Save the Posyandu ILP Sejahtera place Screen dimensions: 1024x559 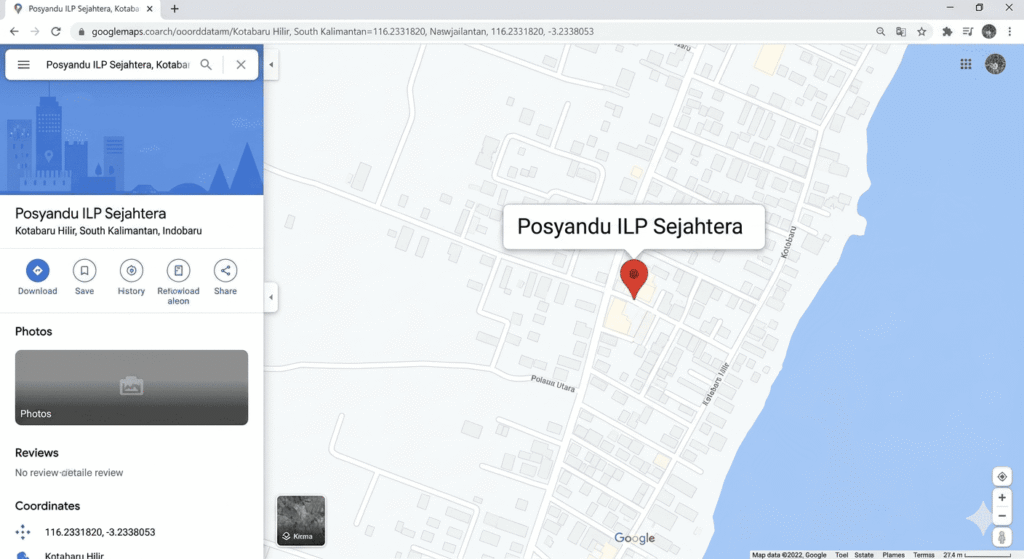(x=84, y=270)
